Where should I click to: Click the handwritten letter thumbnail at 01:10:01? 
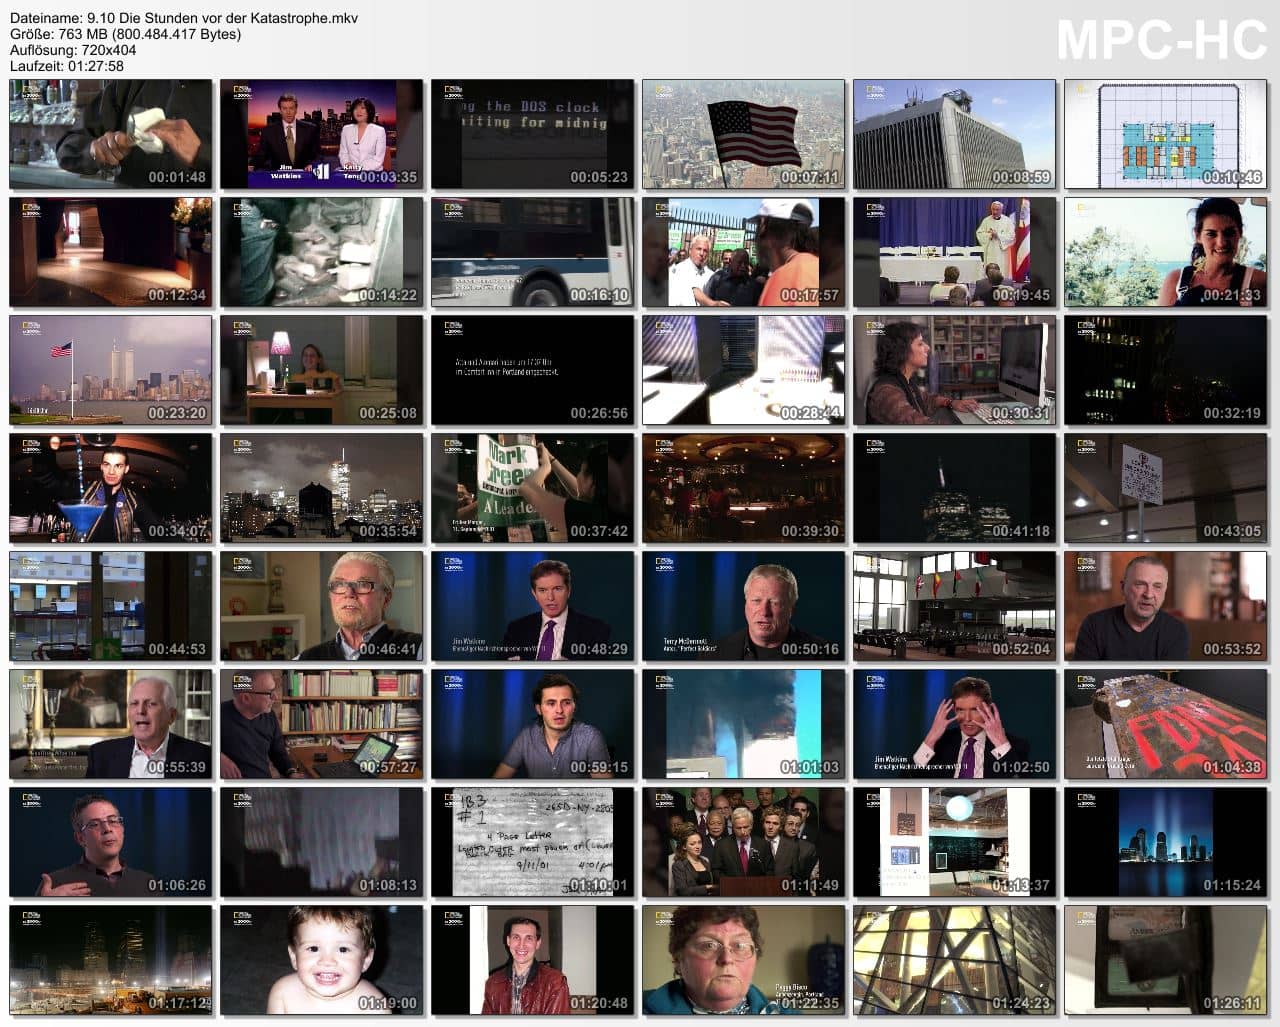pyautogui.click(x=532, y=842)
